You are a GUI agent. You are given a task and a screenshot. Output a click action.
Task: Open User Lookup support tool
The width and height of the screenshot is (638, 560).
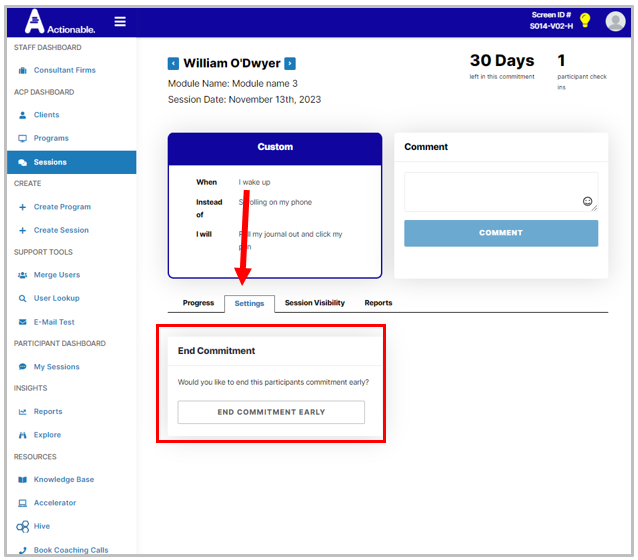pyautogui.click(x=56, y=298)
